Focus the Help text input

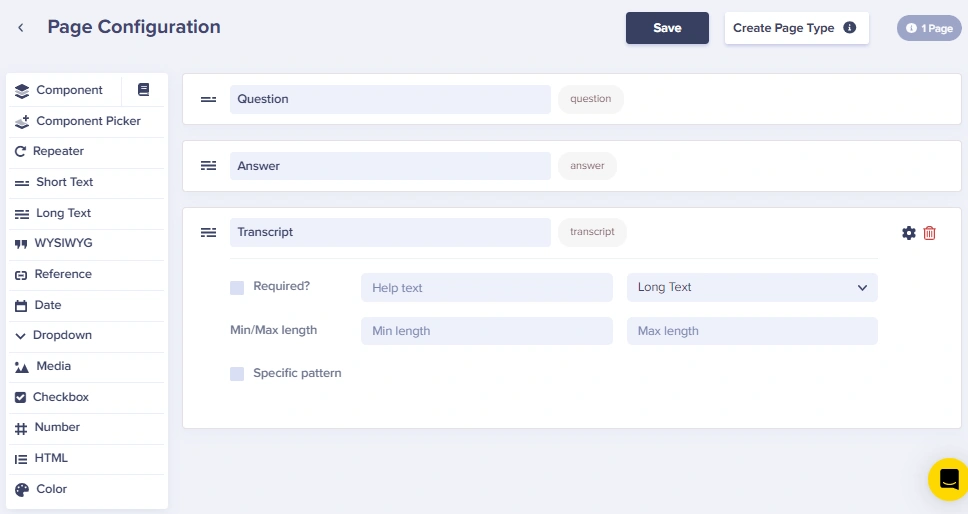(x=487, y=288)
